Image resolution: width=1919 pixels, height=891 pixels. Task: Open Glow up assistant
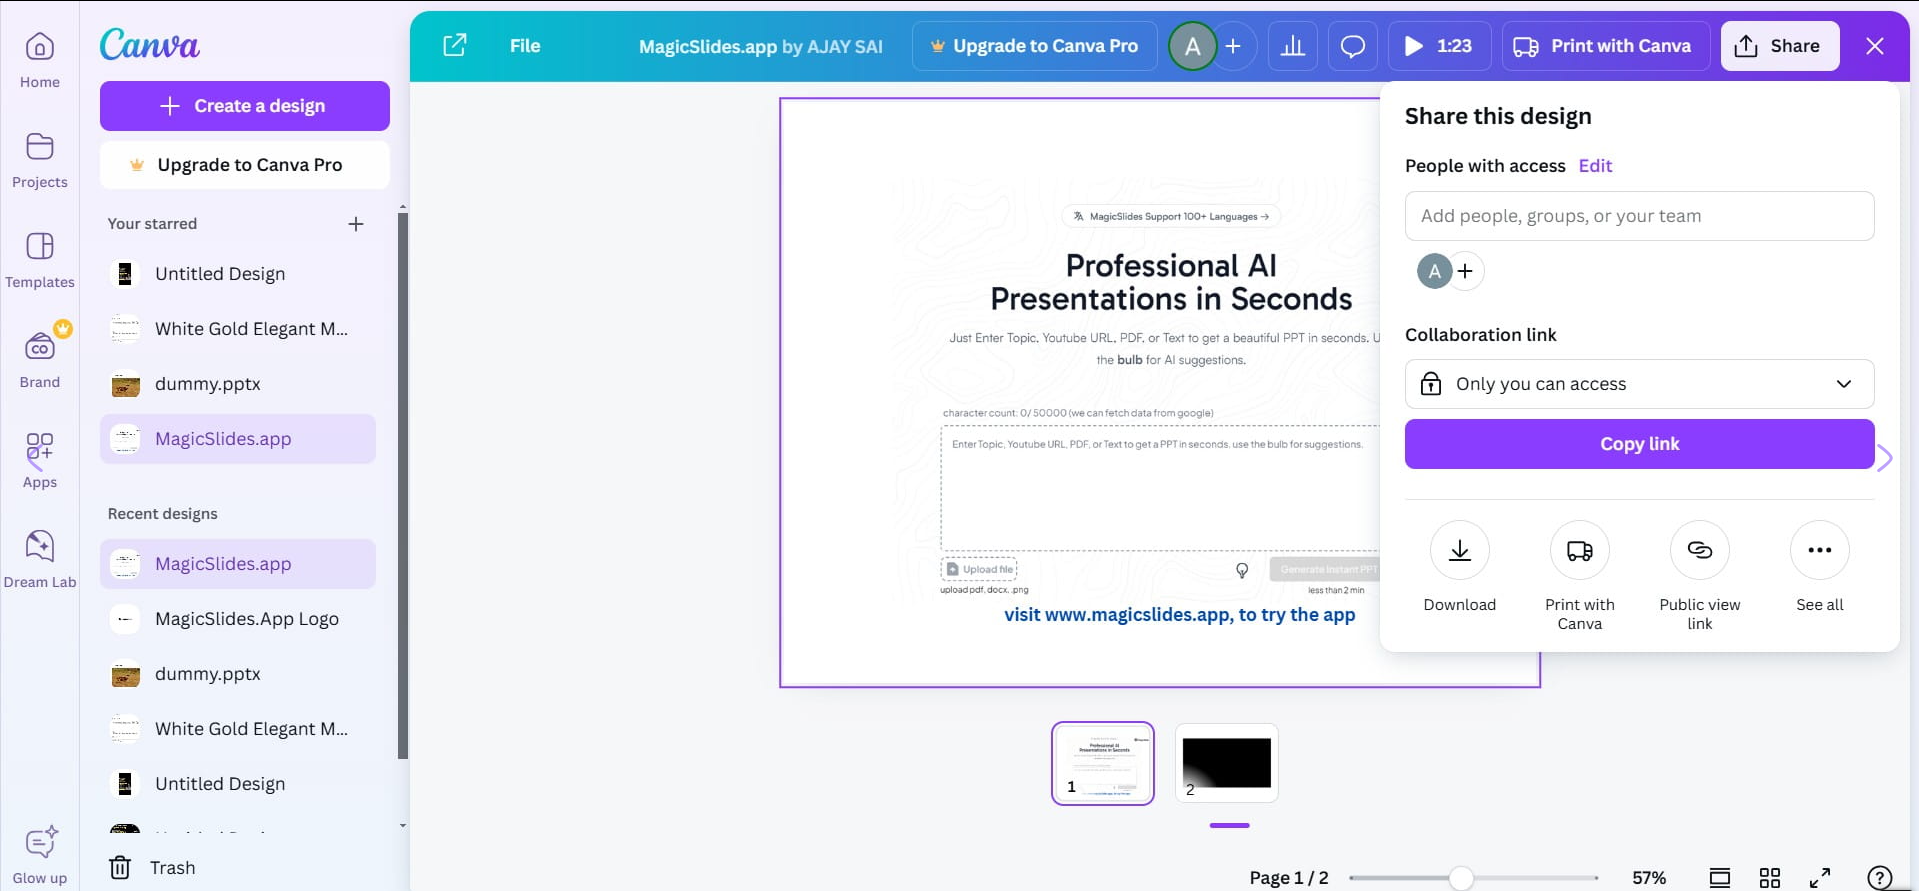point(40,856)
